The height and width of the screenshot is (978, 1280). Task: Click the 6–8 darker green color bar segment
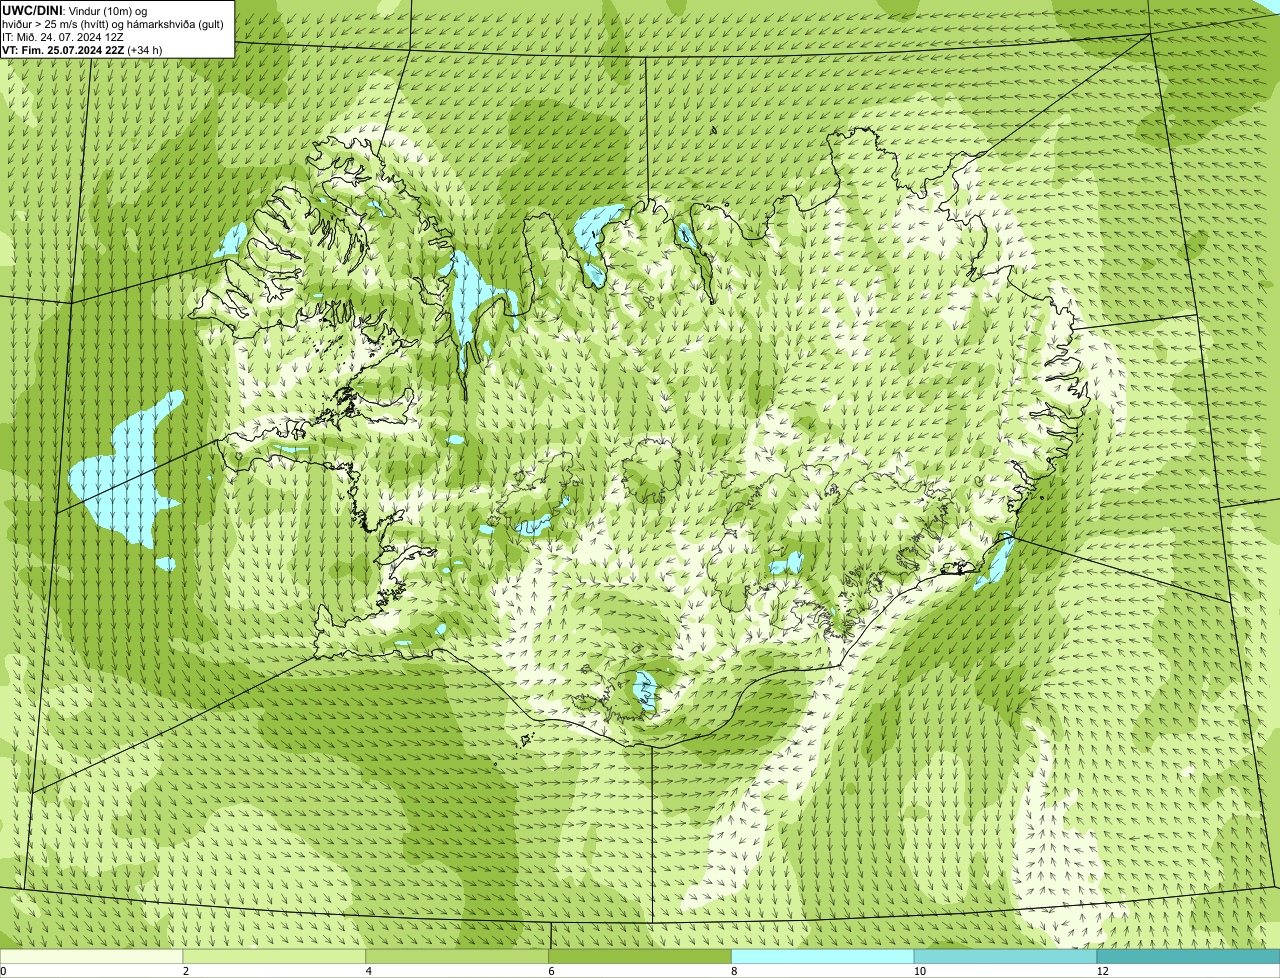click(x=640, y=956)
